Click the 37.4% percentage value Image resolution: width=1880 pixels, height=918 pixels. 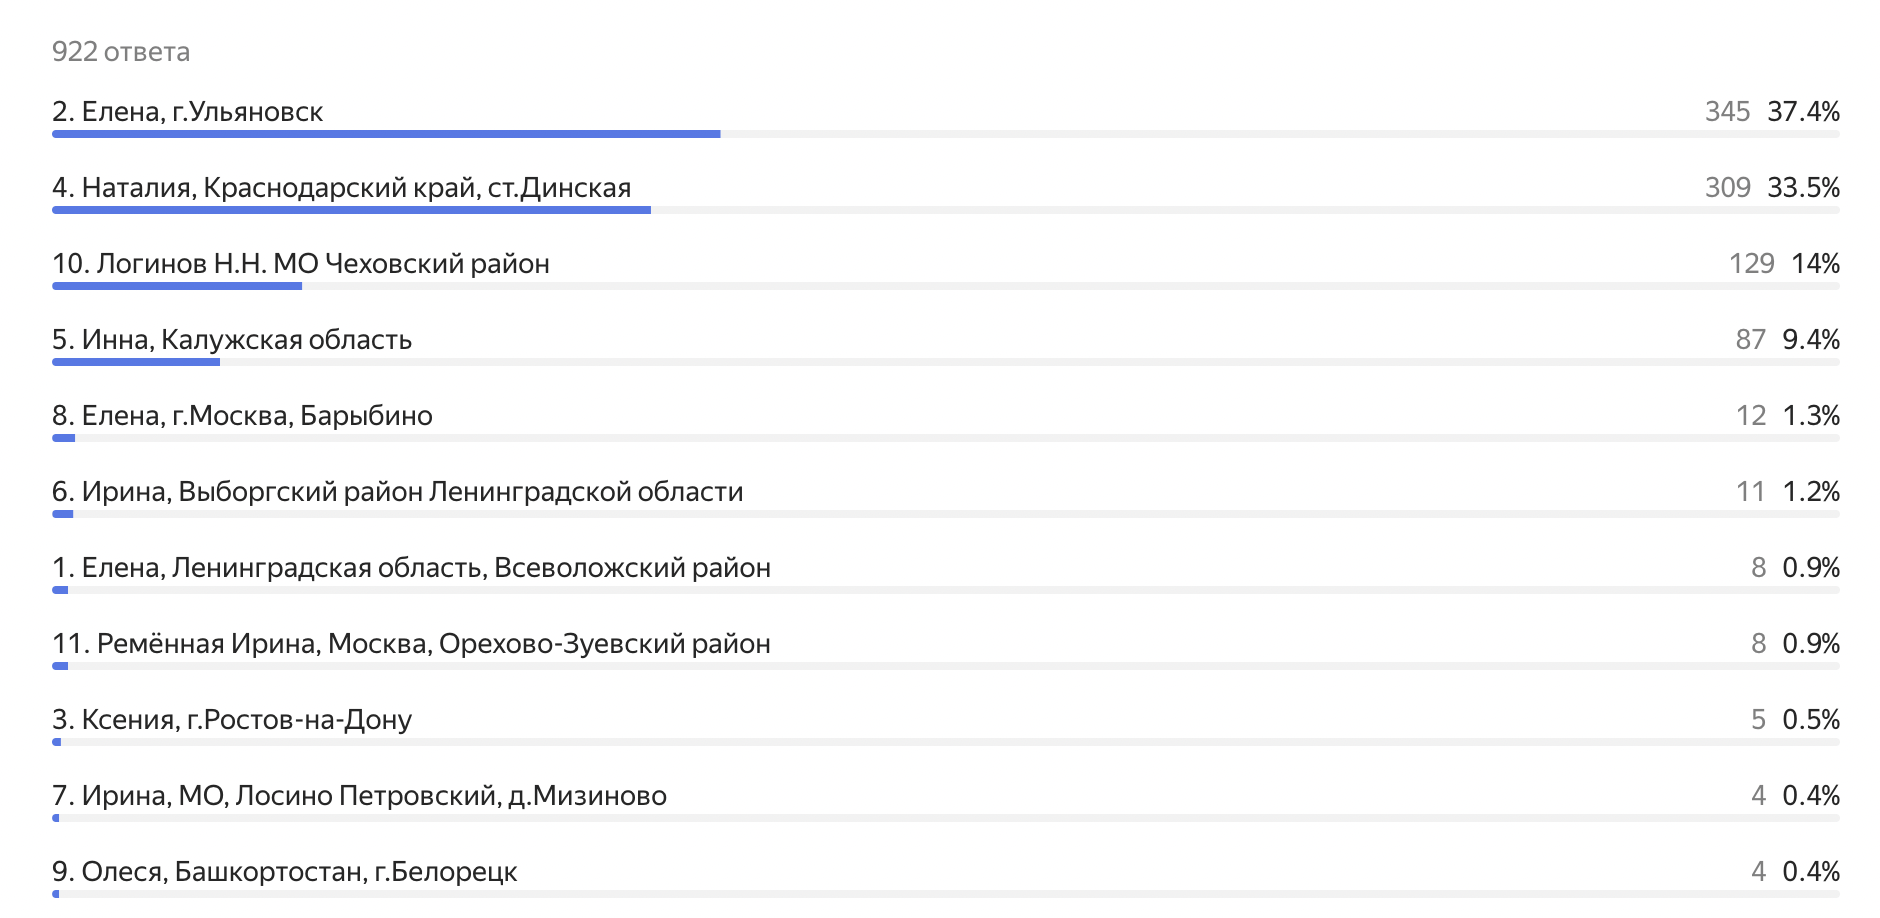(1803, 112)
